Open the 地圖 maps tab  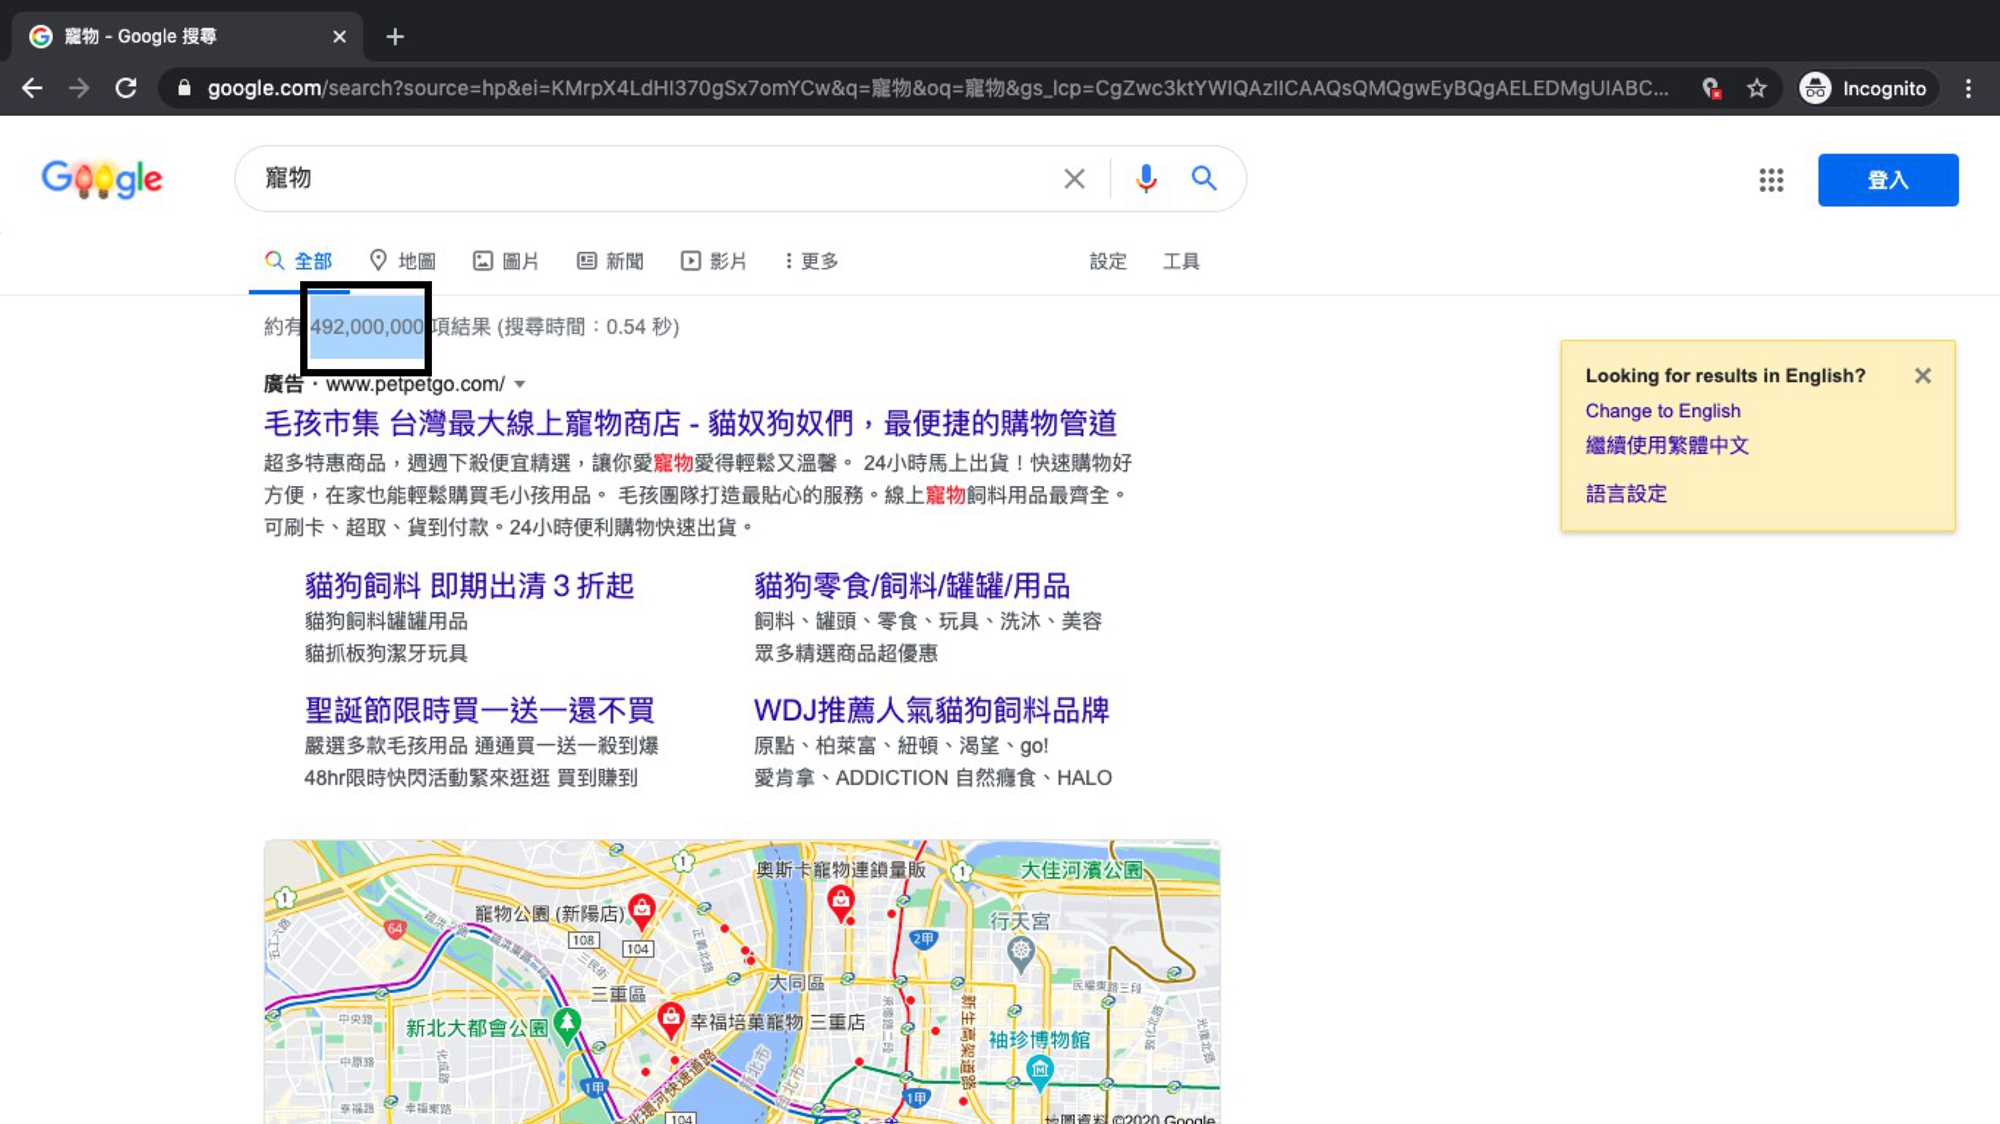click(403, 261)
